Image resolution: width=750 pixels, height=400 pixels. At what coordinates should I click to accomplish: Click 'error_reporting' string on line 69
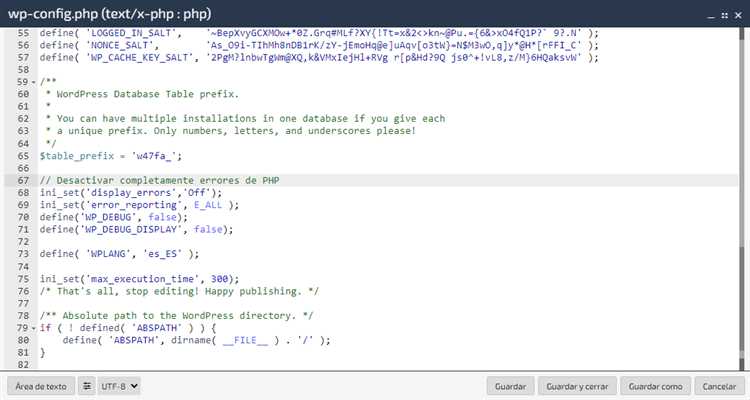coord(133,205)
